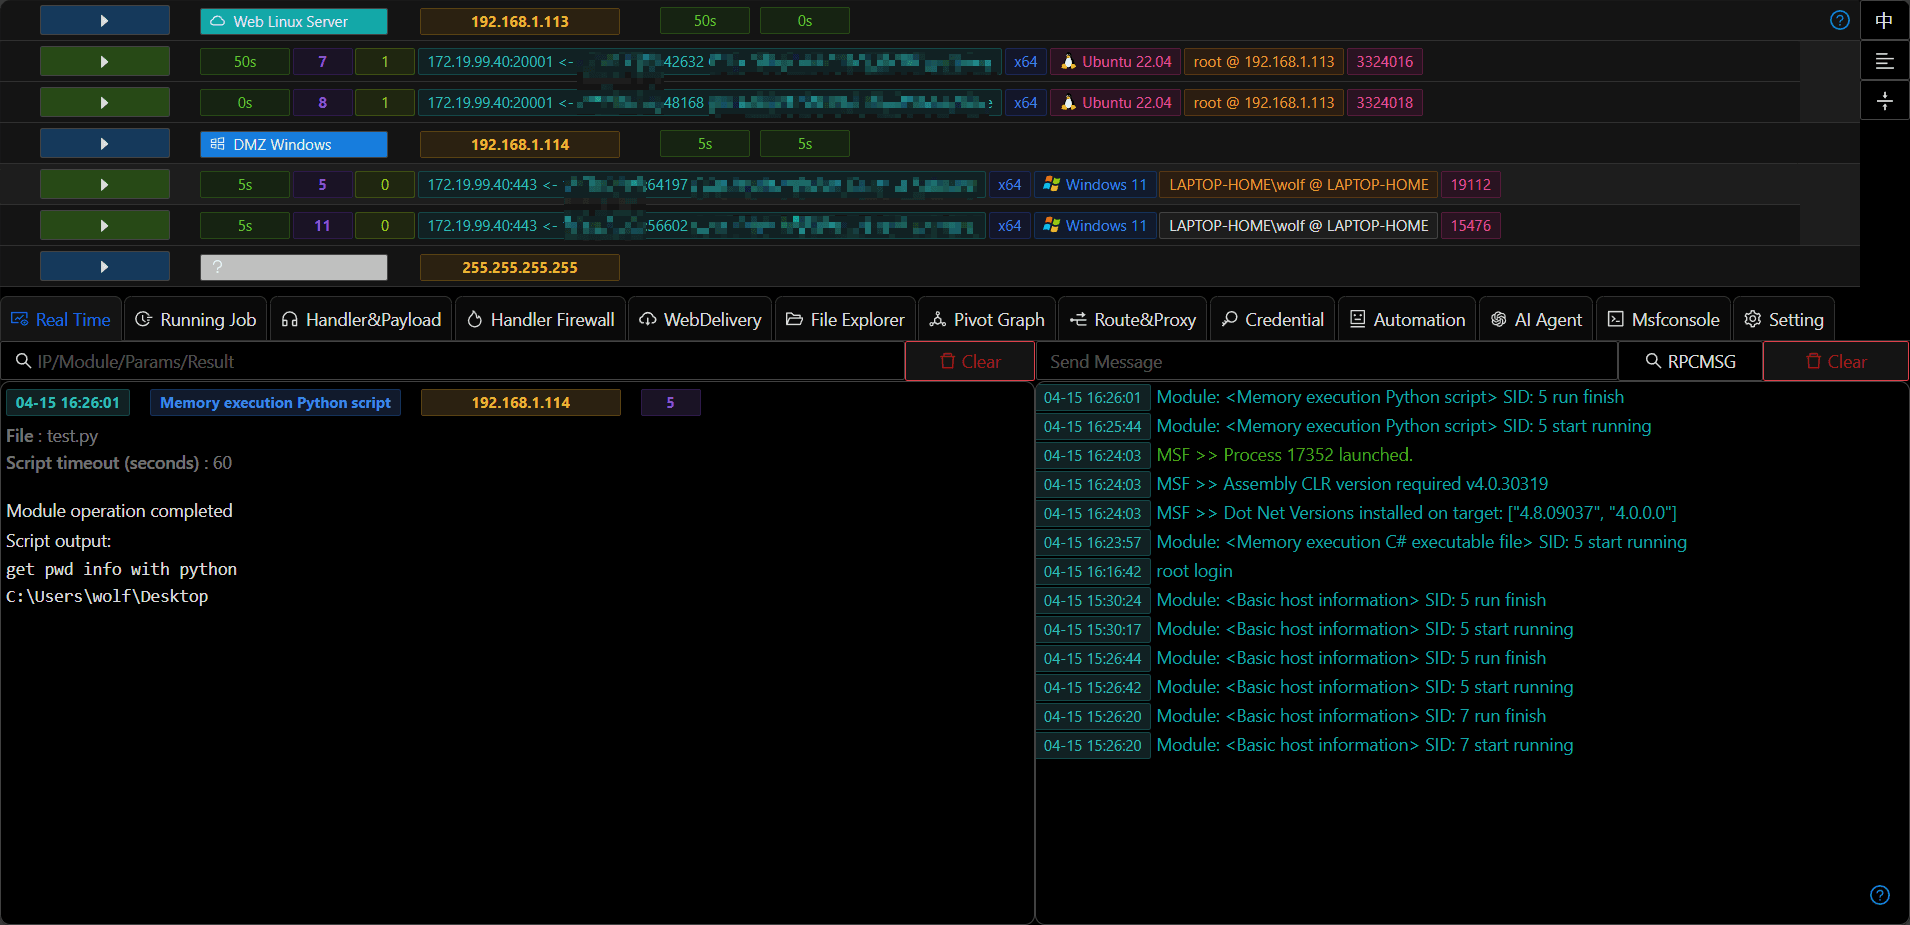1910x925 pixels.
Task: Click session ID 8 badge
Action: pos(322,103)
